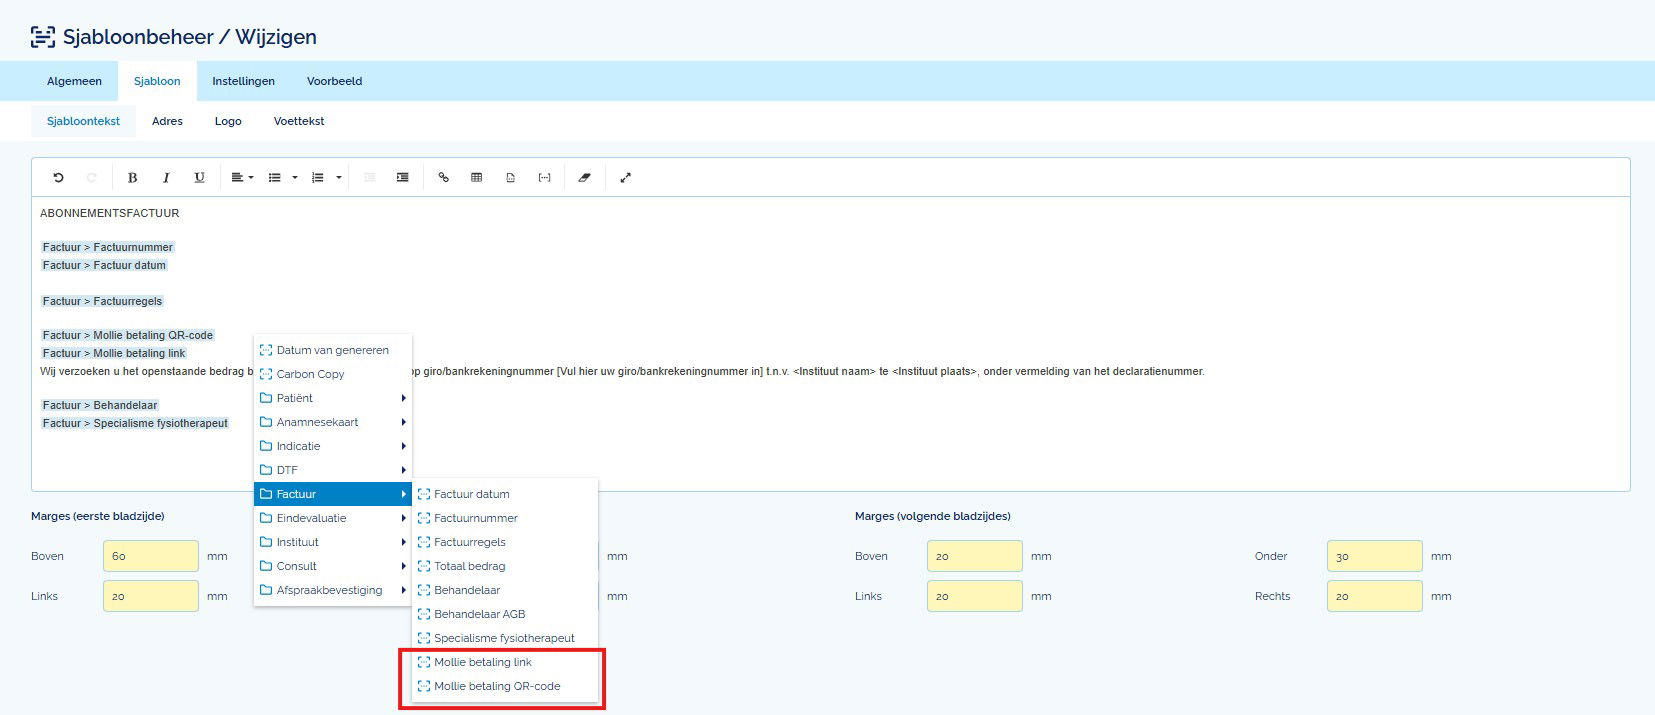Click the undo icon in editor toolbar
The height and width of the screenshot is (715, 1655).
(x=58, y=178)
